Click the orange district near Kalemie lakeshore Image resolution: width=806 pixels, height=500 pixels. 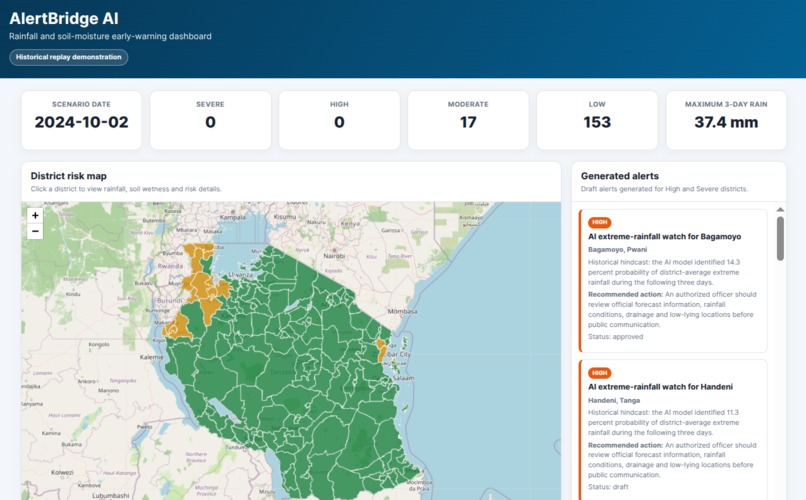pyautogui.click(x=178, y=327)
